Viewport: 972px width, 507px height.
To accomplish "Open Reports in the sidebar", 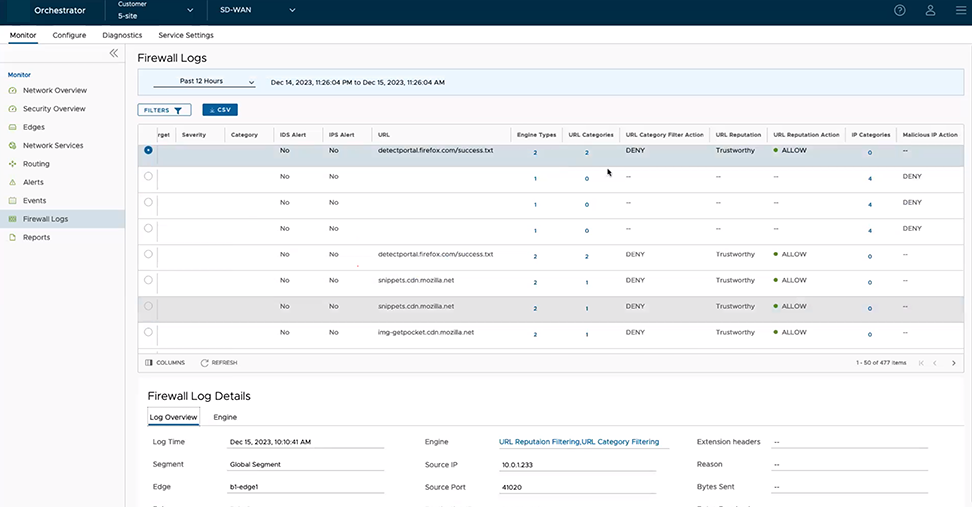I will (x=36, y=237).
